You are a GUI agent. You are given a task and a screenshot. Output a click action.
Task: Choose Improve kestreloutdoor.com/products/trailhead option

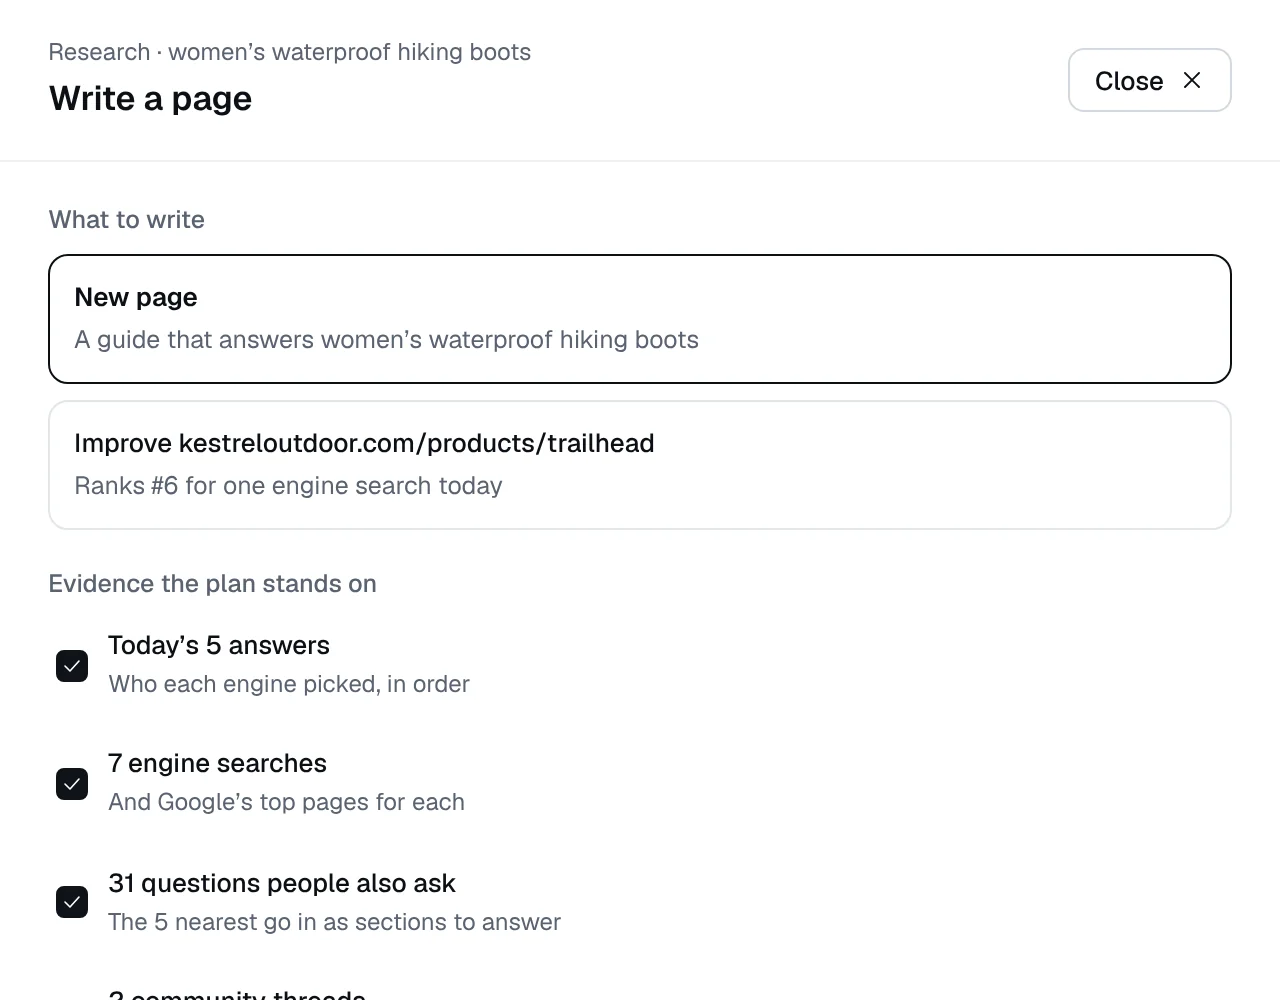tap(640, 465)
